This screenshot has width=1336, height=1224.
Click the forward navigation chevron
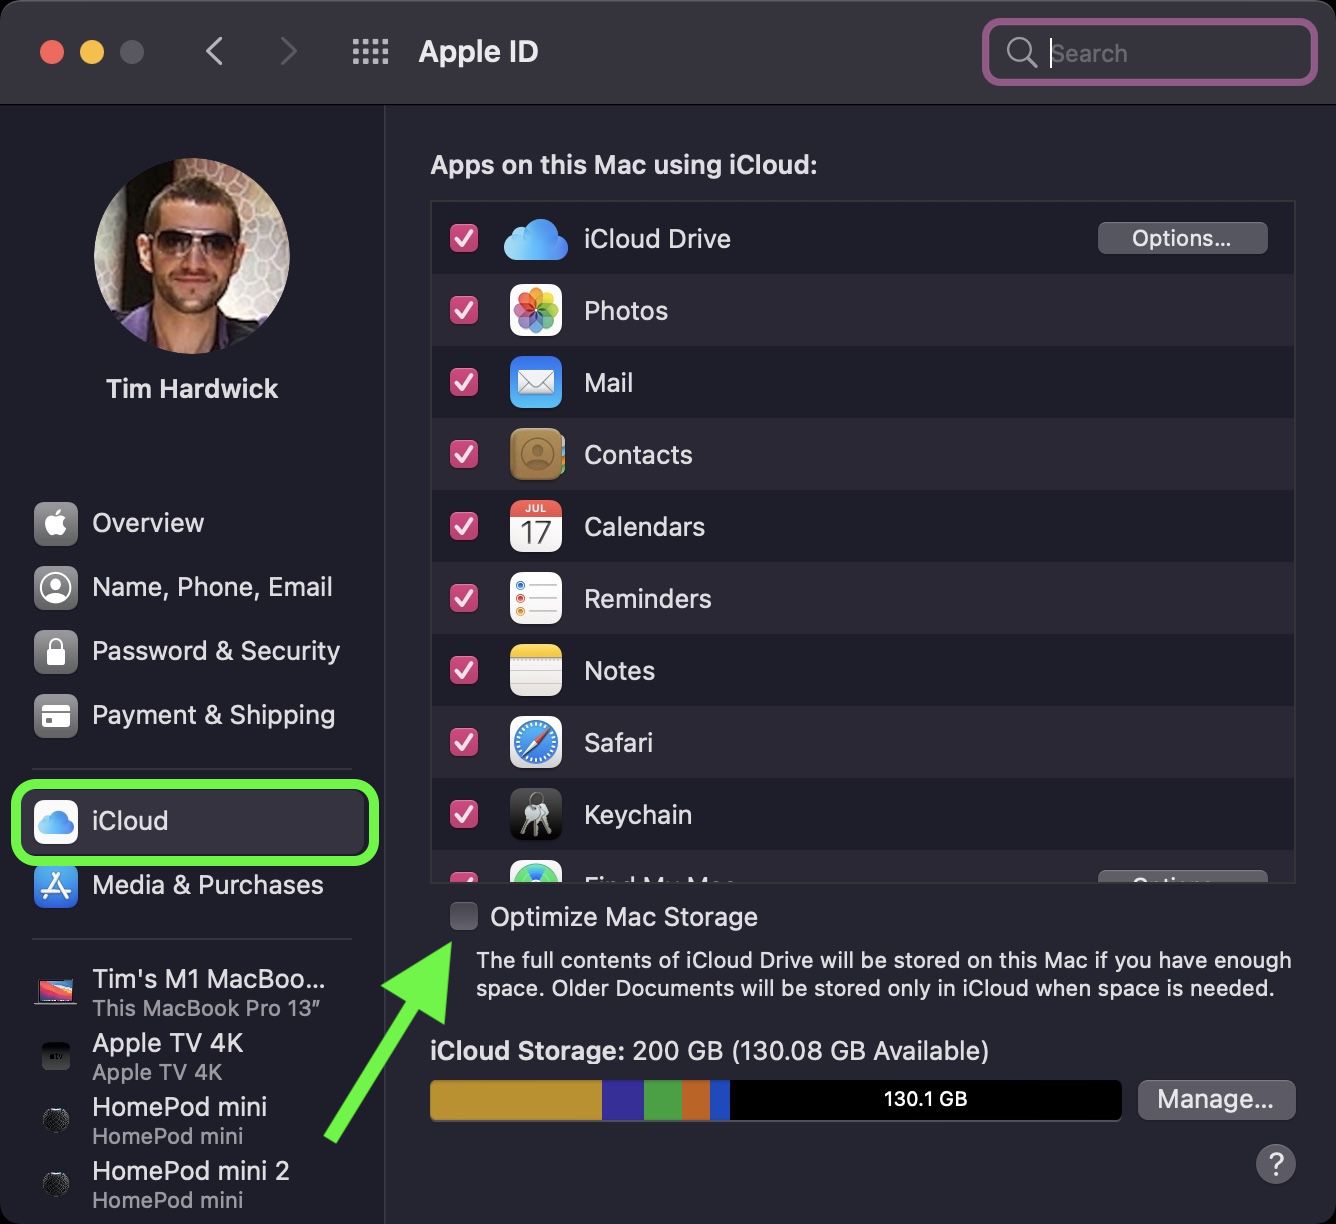tap(288, 51)
